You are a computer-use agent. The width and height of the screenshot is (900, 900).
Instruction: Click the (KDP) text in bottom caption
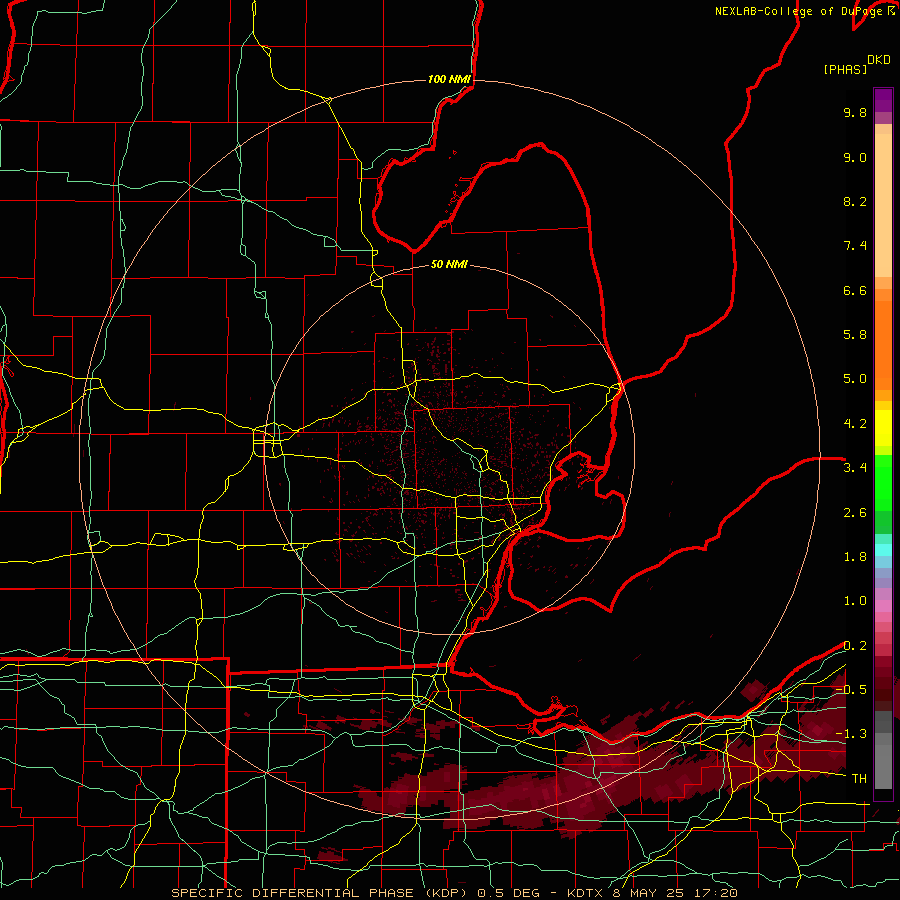point(445,893)
